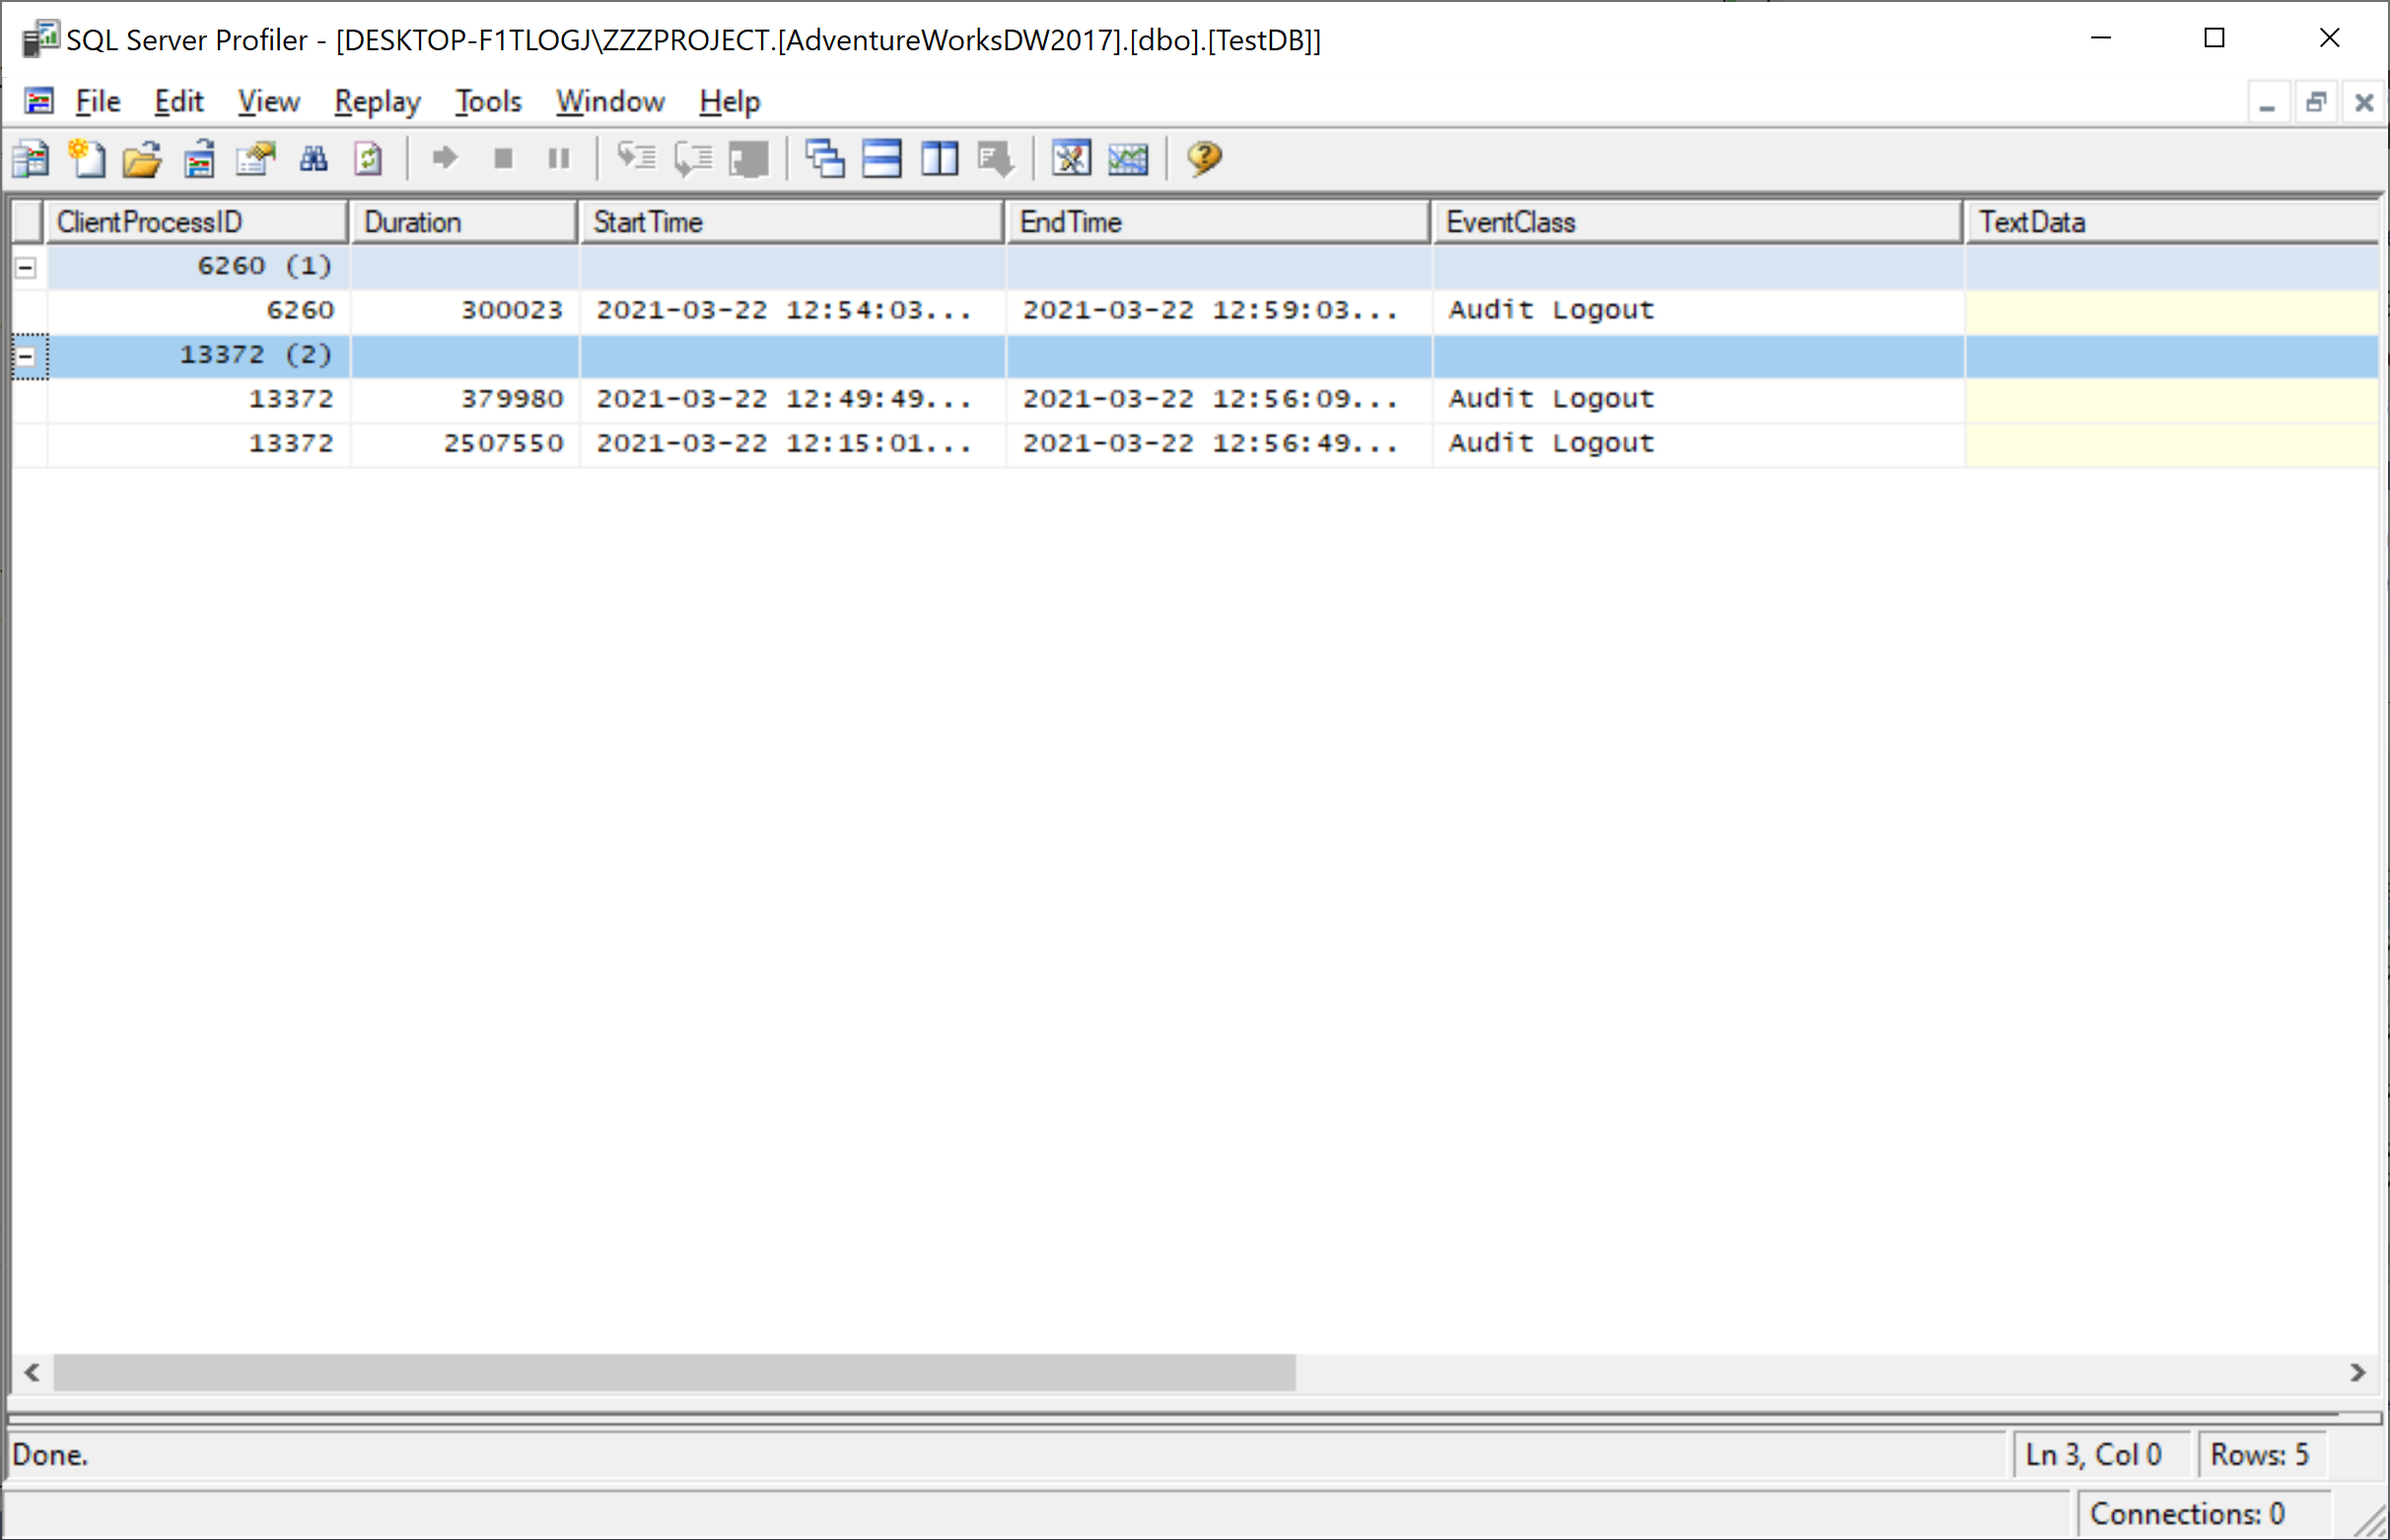Open trace Properties from toolbar

256,159
